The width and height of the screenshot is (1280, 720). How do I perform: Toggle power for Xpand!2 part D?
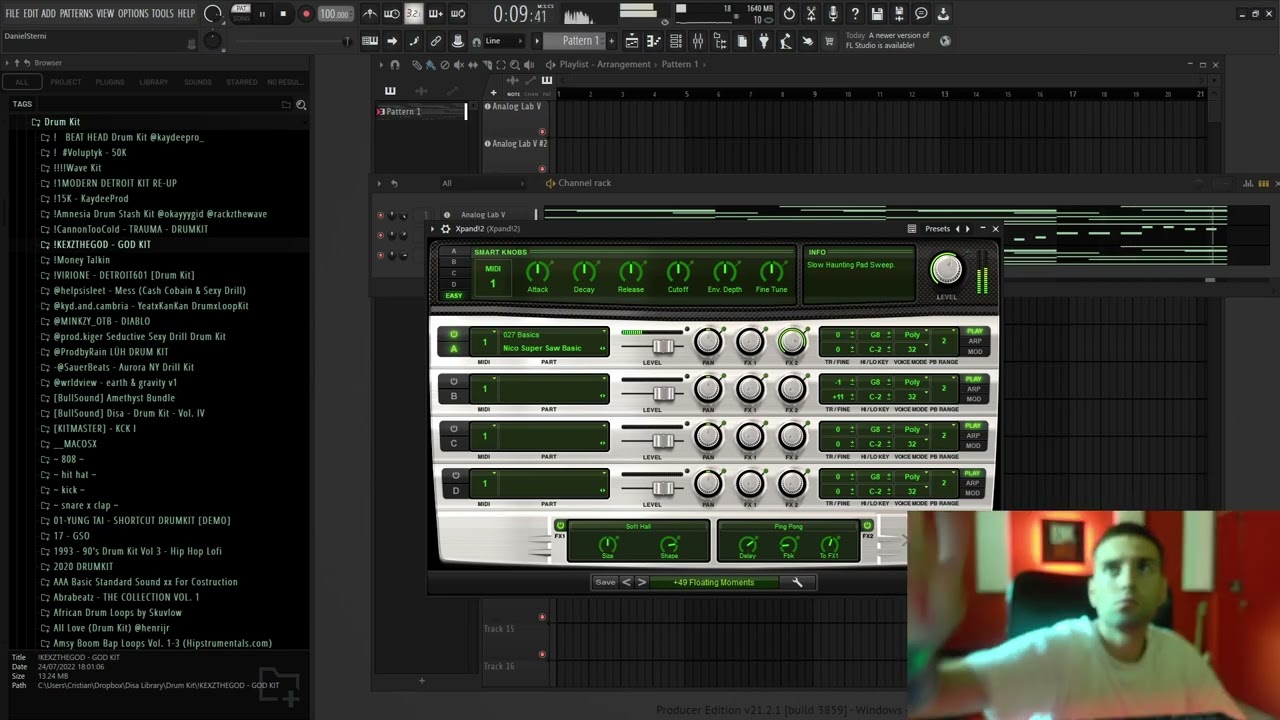click(456, 475)
